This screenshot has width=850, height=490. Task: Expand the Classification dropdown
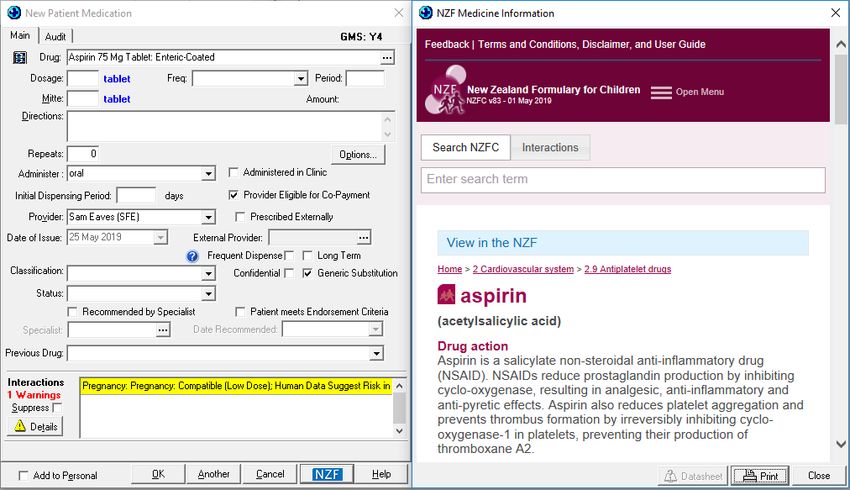click(208, 274)
